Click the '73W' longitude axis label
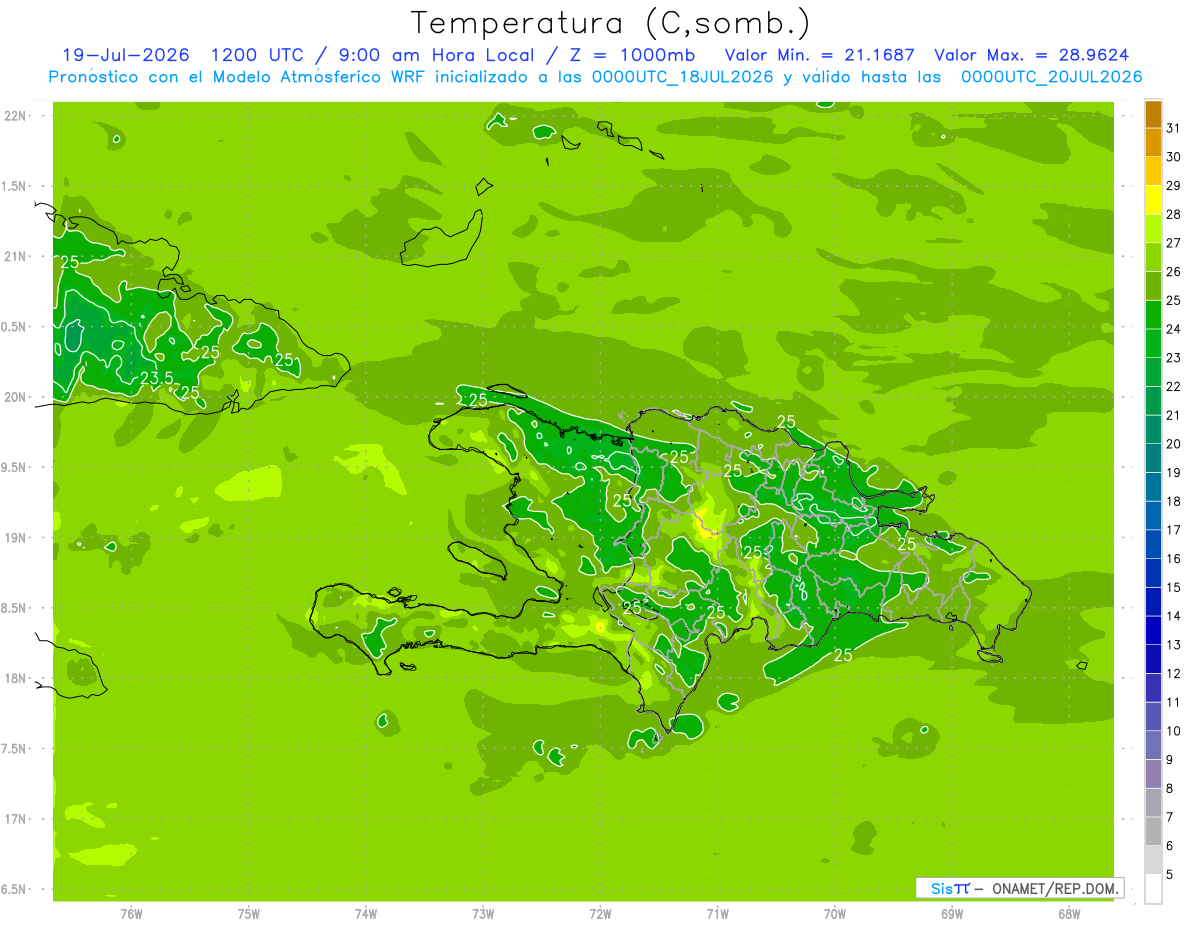 click(x=483, y=914)
